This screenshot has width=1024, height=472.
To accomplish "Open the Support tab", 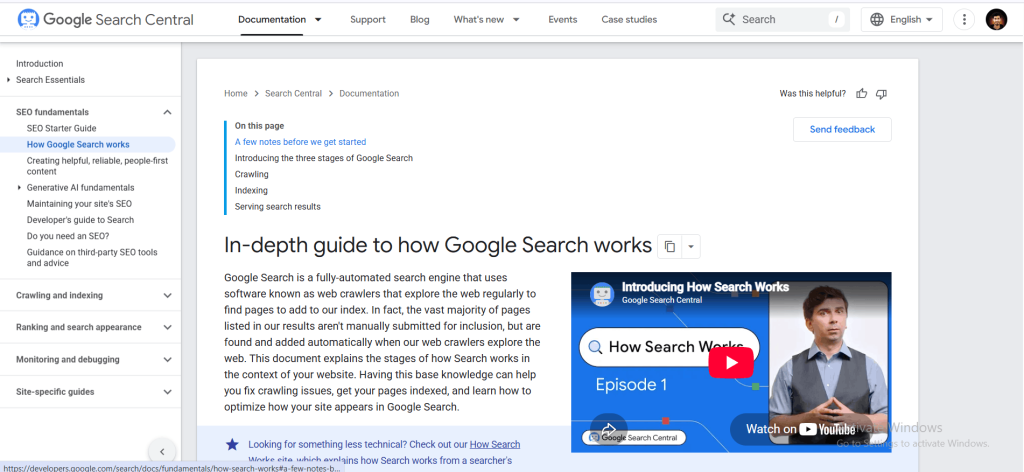I will pyautogui.click(x=368, y=20).
